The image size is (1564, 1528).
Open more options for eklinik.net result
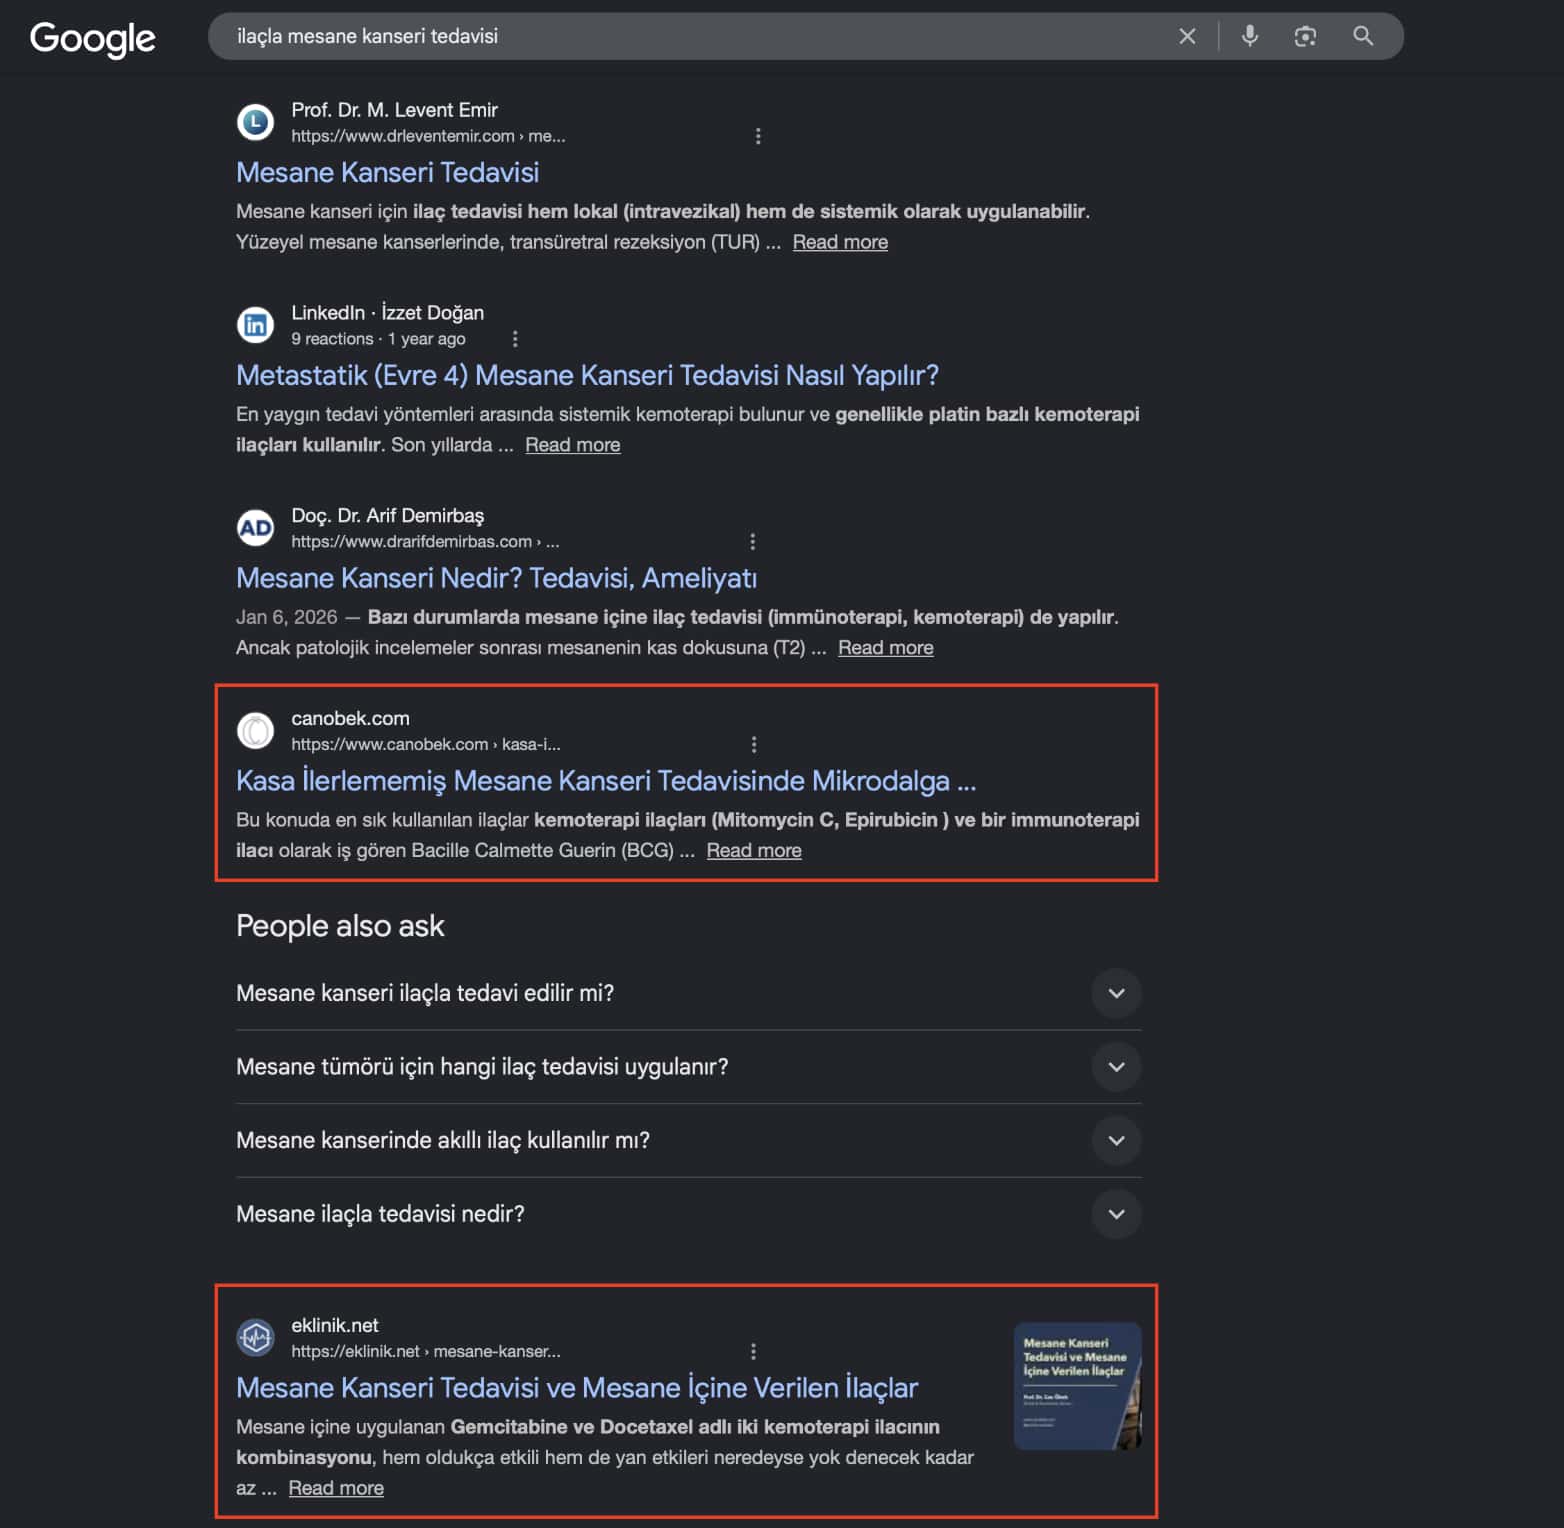(x=753, y=1351)
